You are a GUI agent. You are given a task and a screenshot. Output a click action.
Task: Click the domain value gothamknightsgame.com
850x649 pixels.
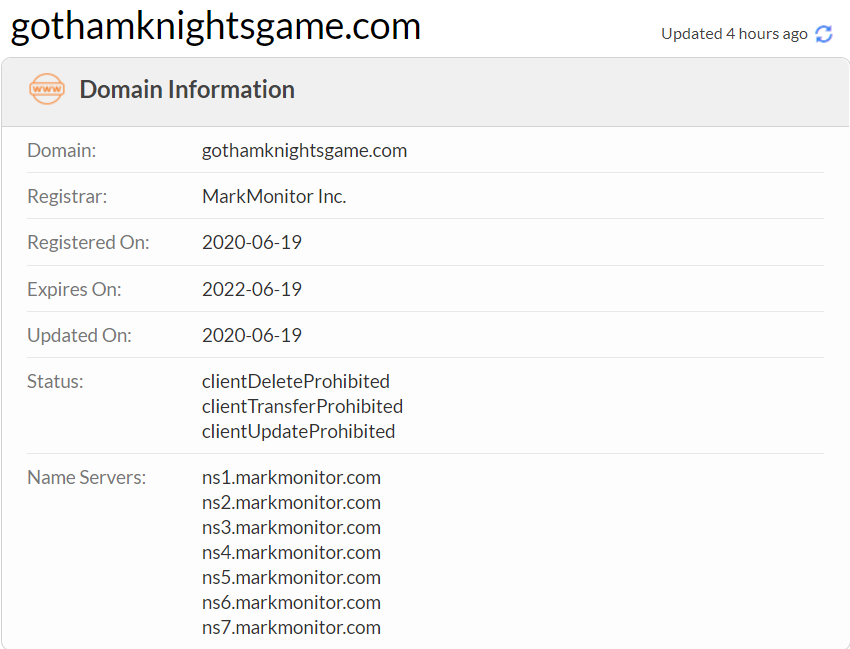click(304, 151)
